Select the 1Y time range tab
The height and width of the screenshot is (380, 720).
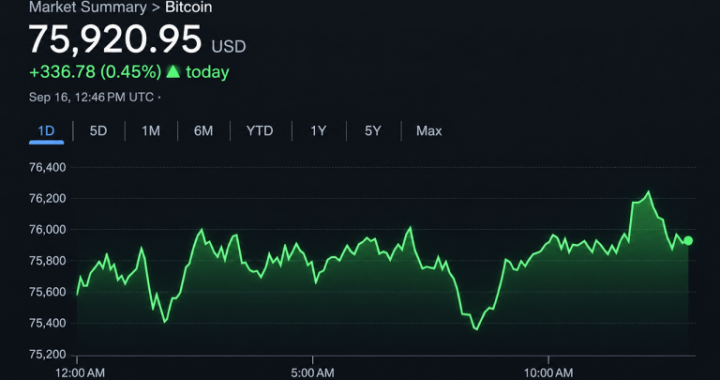318,131
